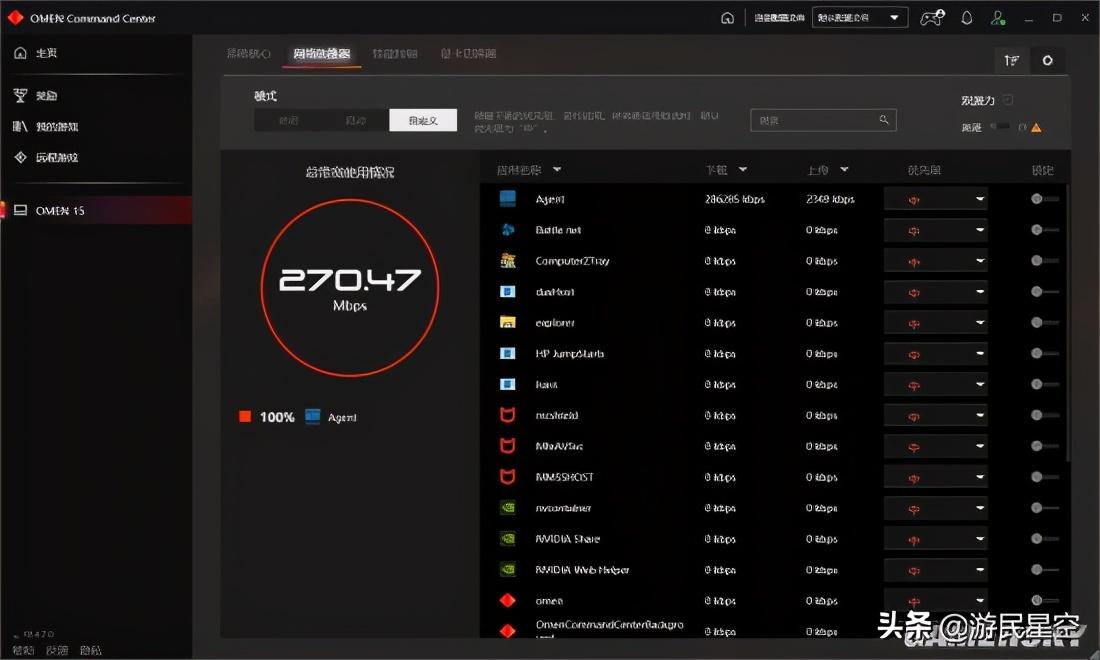Switch to the first tab left of Network Booster
The image size is (1100, 660).
coord(248,53)
